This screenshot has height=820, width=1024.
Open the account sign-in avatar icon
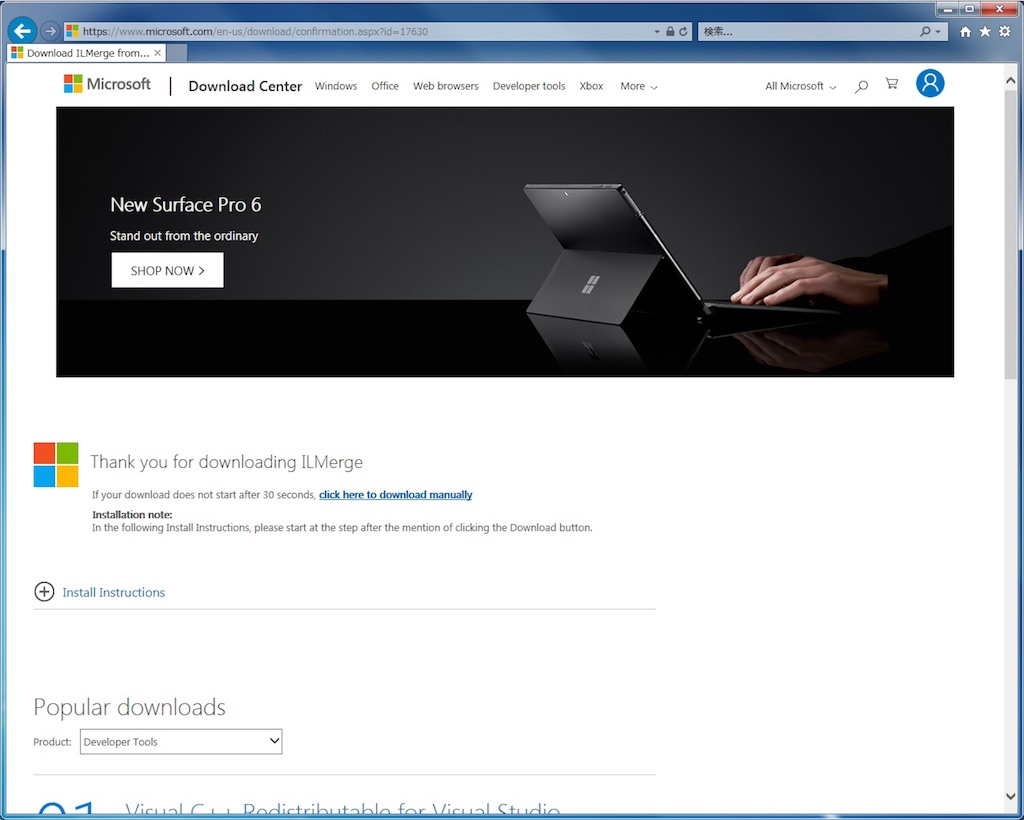930,84
